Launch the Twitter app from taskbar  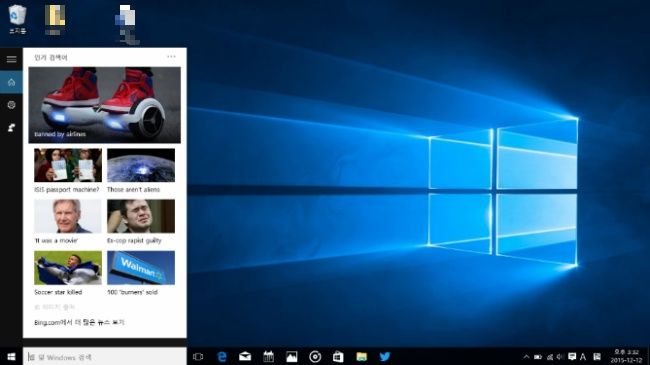385,357
